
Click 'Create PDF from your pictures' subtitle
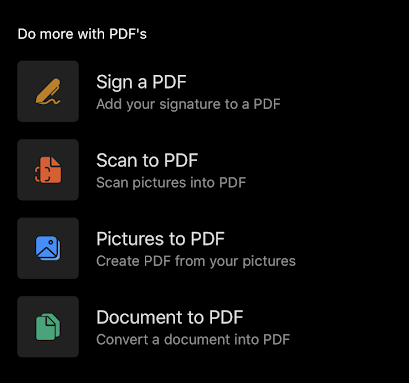(x=196, y=261)
